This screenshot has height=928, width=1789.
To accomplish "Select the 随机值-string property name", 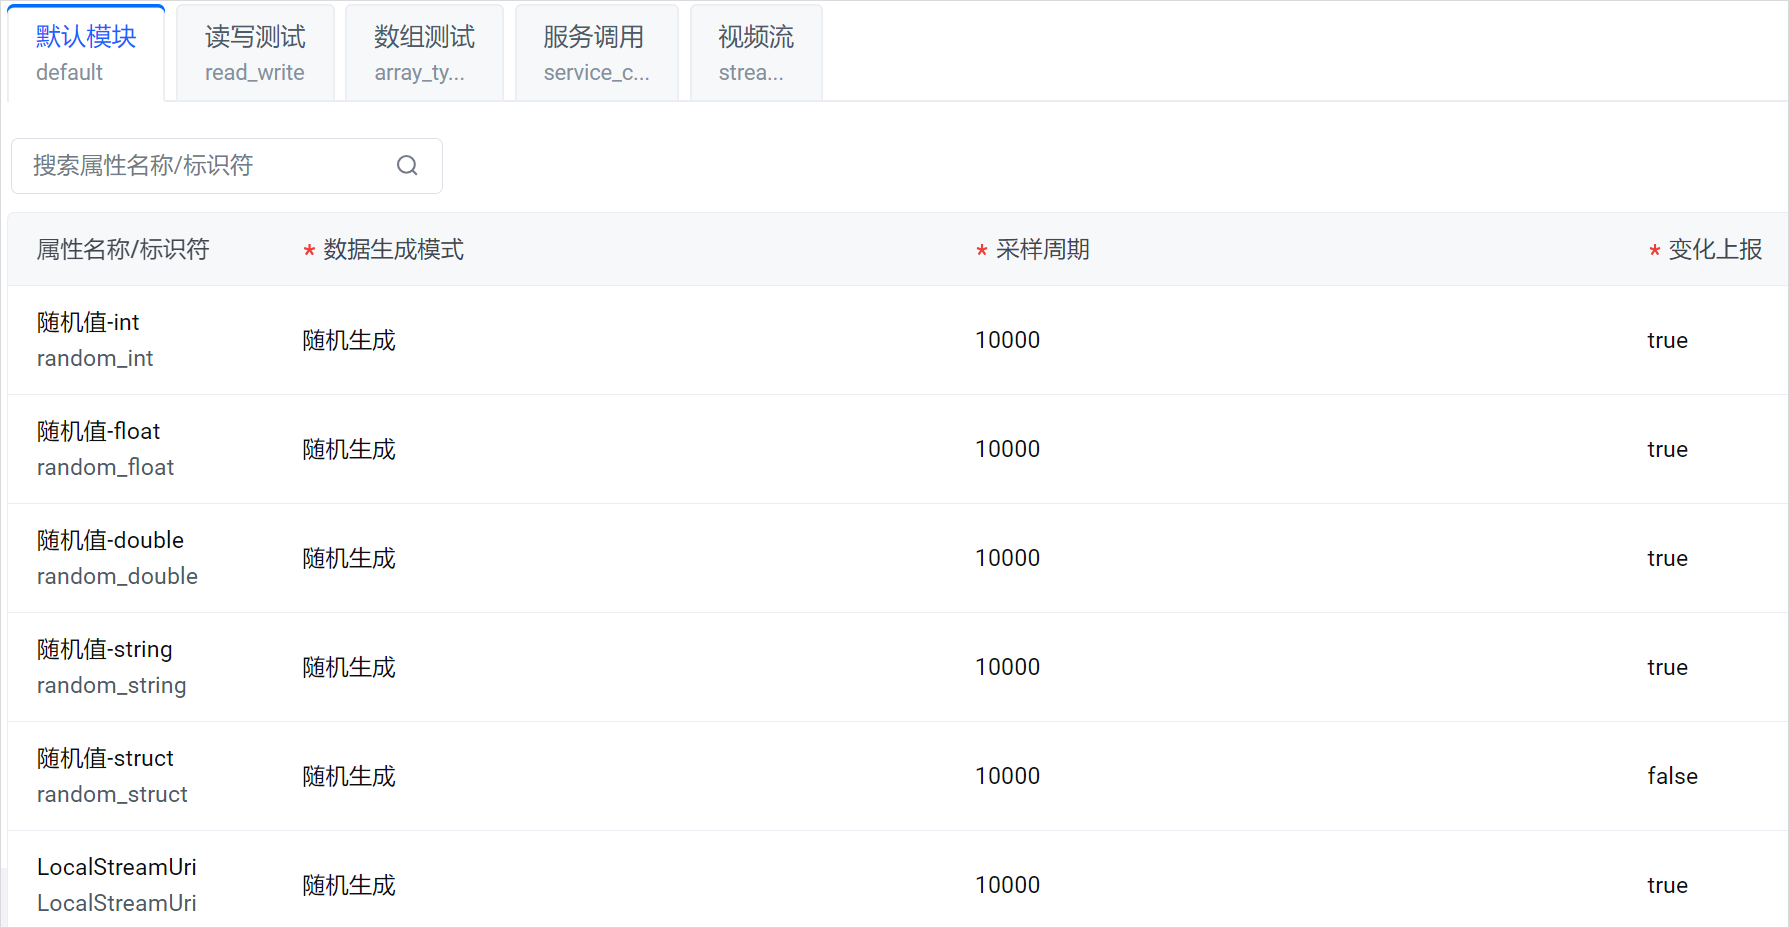I will [104, 649].
